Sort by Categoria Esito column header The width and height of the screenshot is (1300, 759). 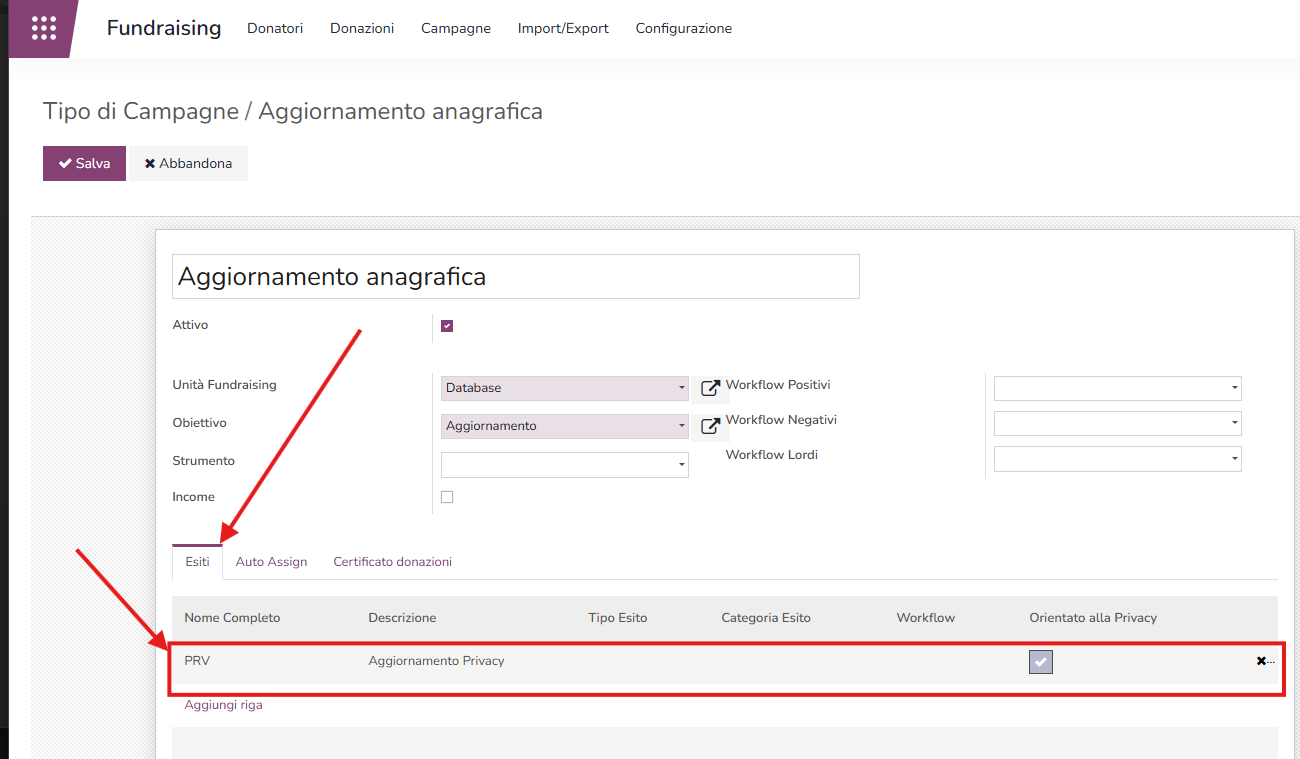tap(766, 618)
